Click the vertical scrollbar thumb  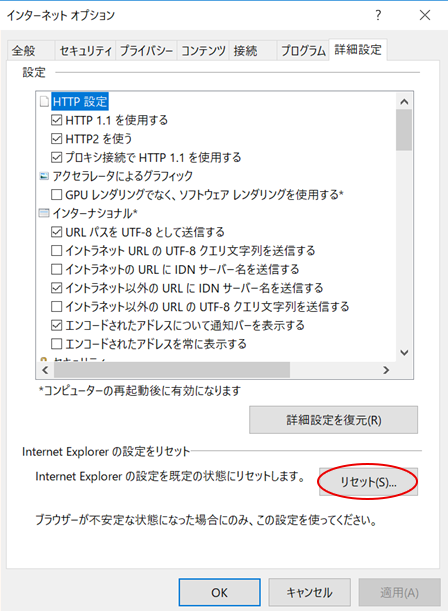(x=404, y=130)
